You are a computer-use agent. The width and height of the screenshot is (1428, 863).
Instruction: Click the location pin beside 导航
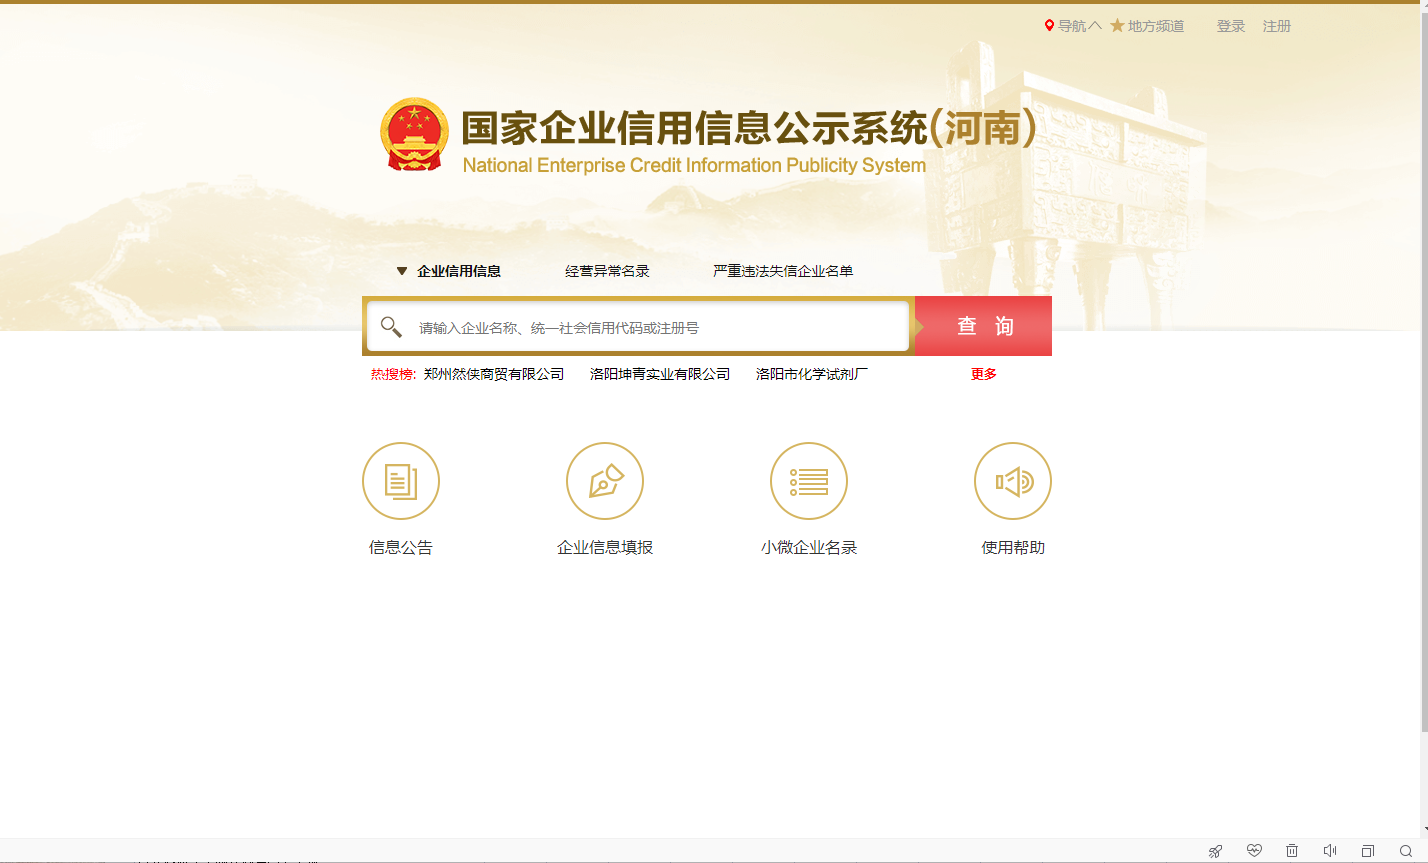(x=1049, y=25)
